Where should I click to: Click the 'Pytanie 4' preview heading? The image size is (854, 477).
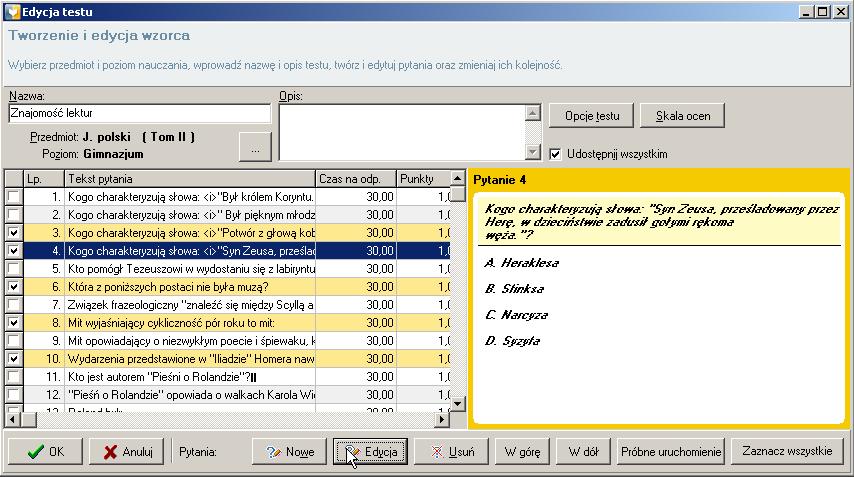[499, 180]
